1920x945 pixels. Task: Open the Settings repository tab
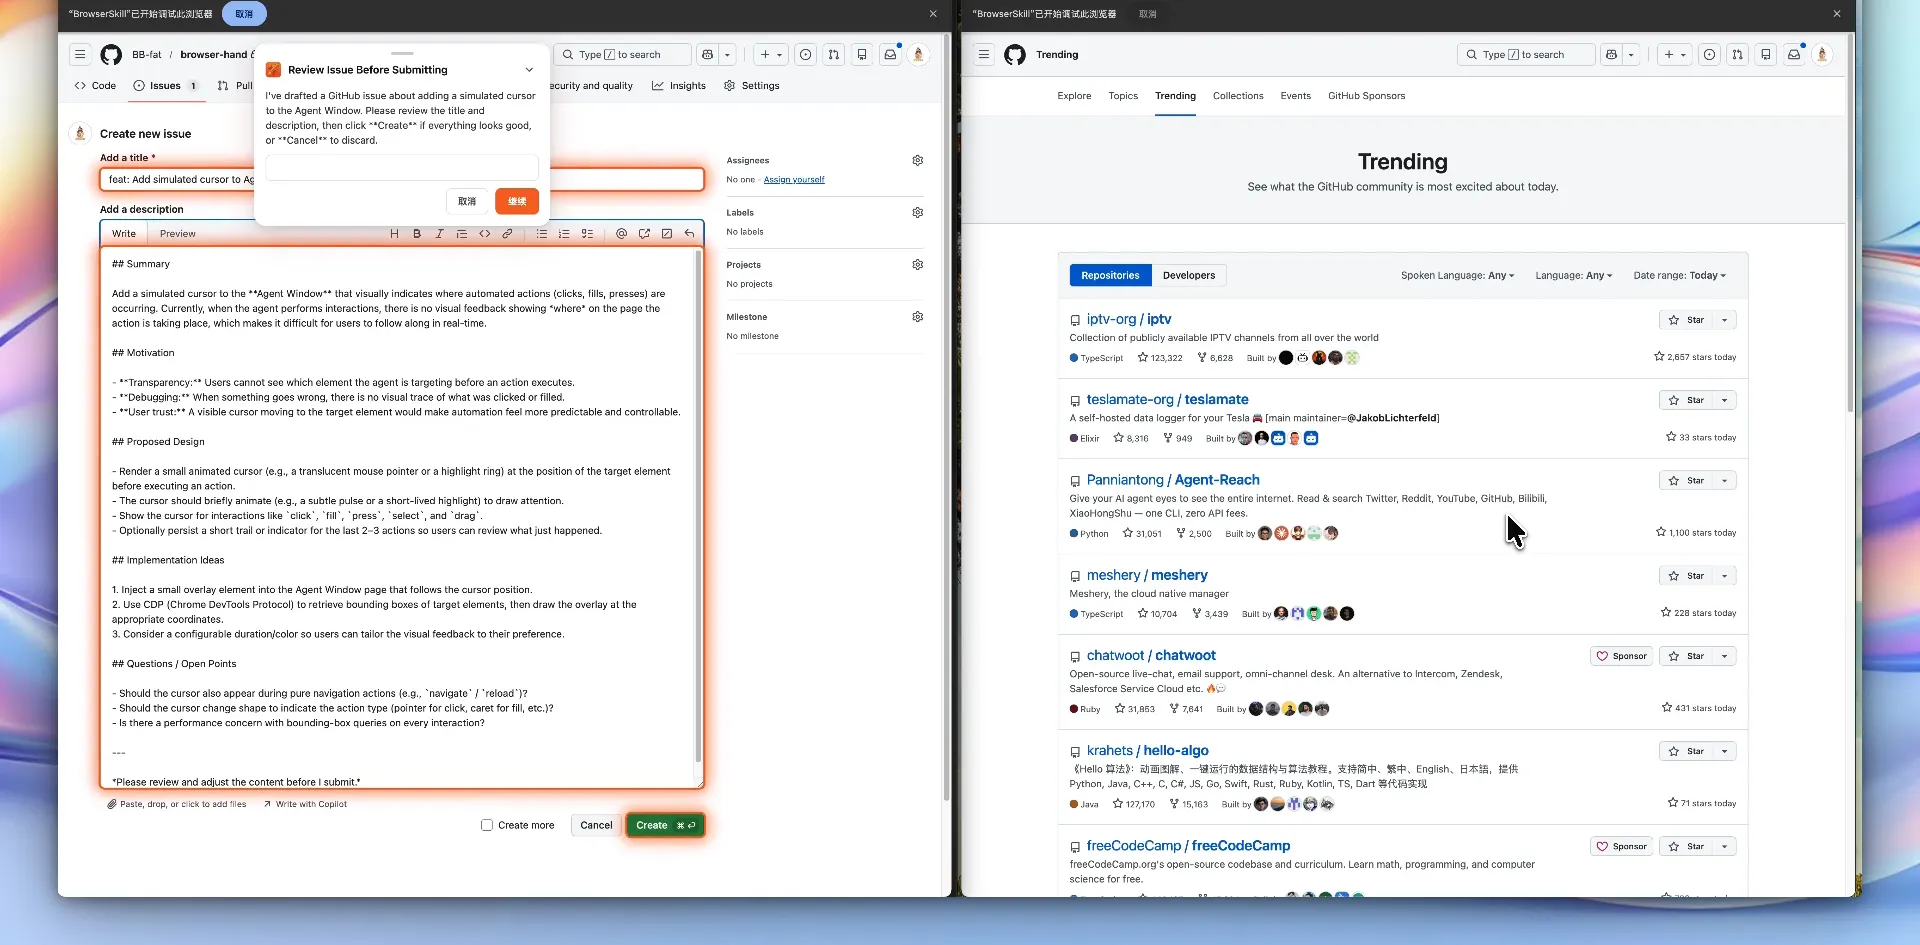(x=751, y=86)
